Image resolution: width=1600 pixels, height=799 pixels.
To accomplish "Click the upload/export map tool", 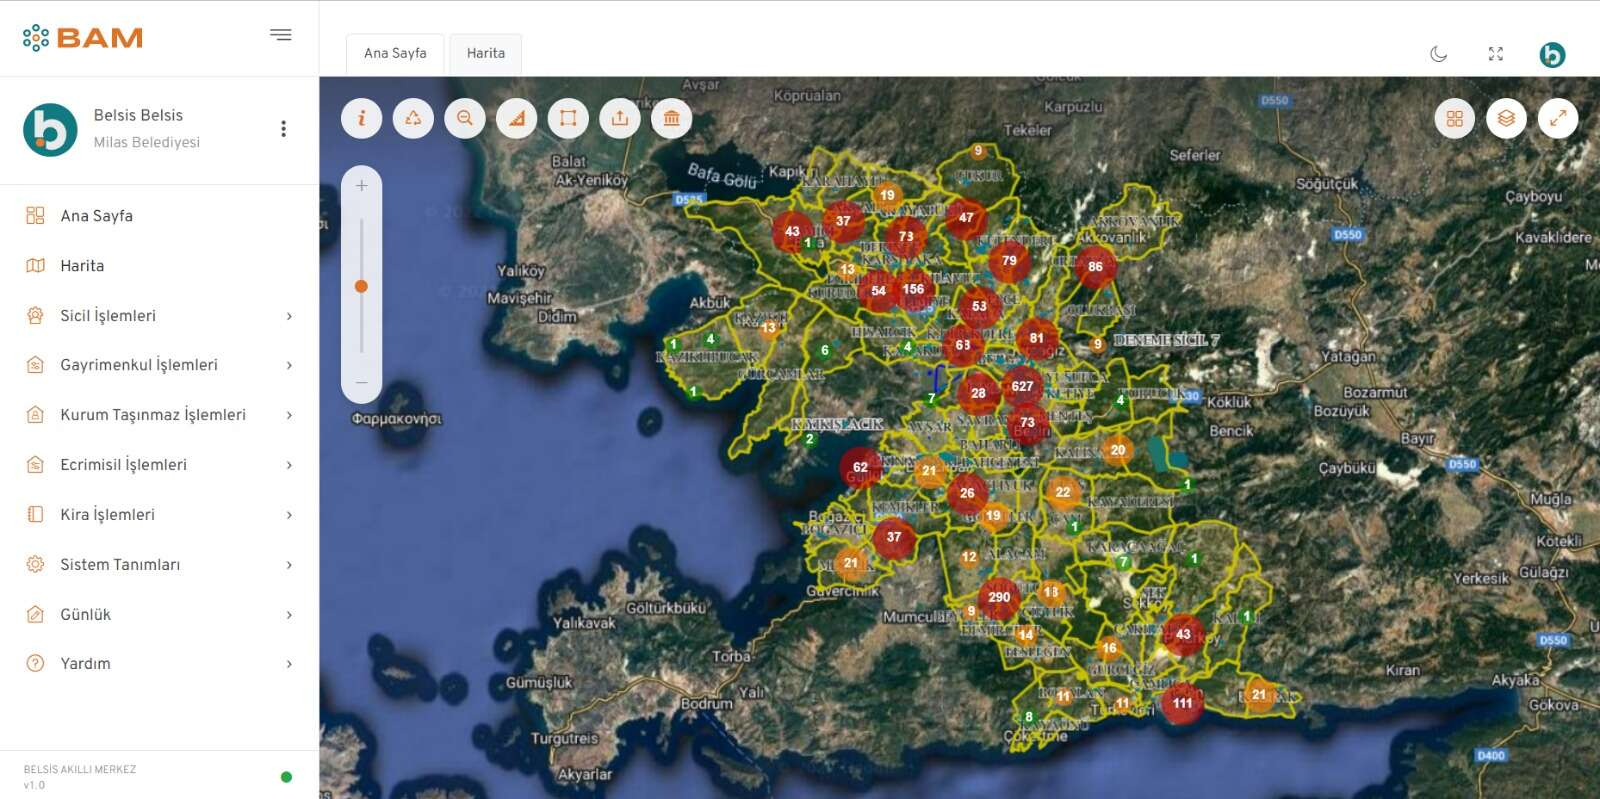I will tap(620, 118).
